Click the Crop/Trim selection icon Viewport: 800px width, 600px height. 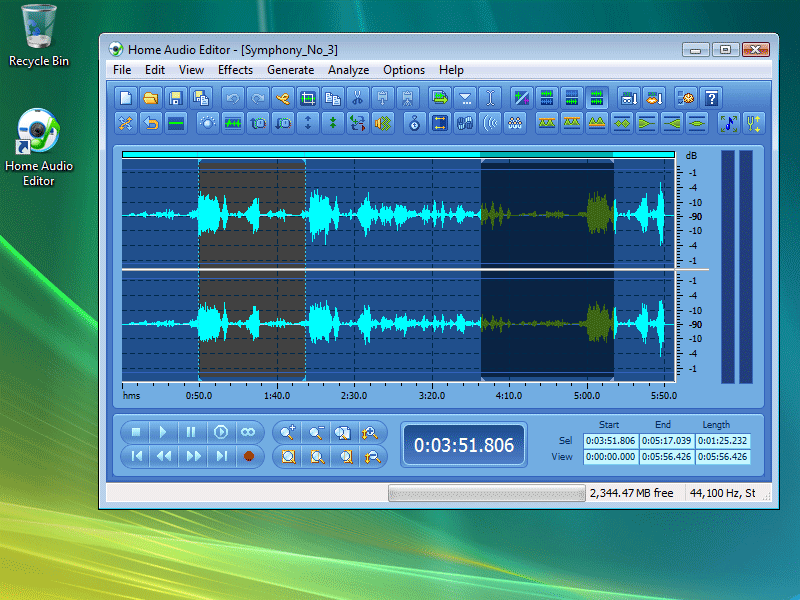click(x=308, y=98)
